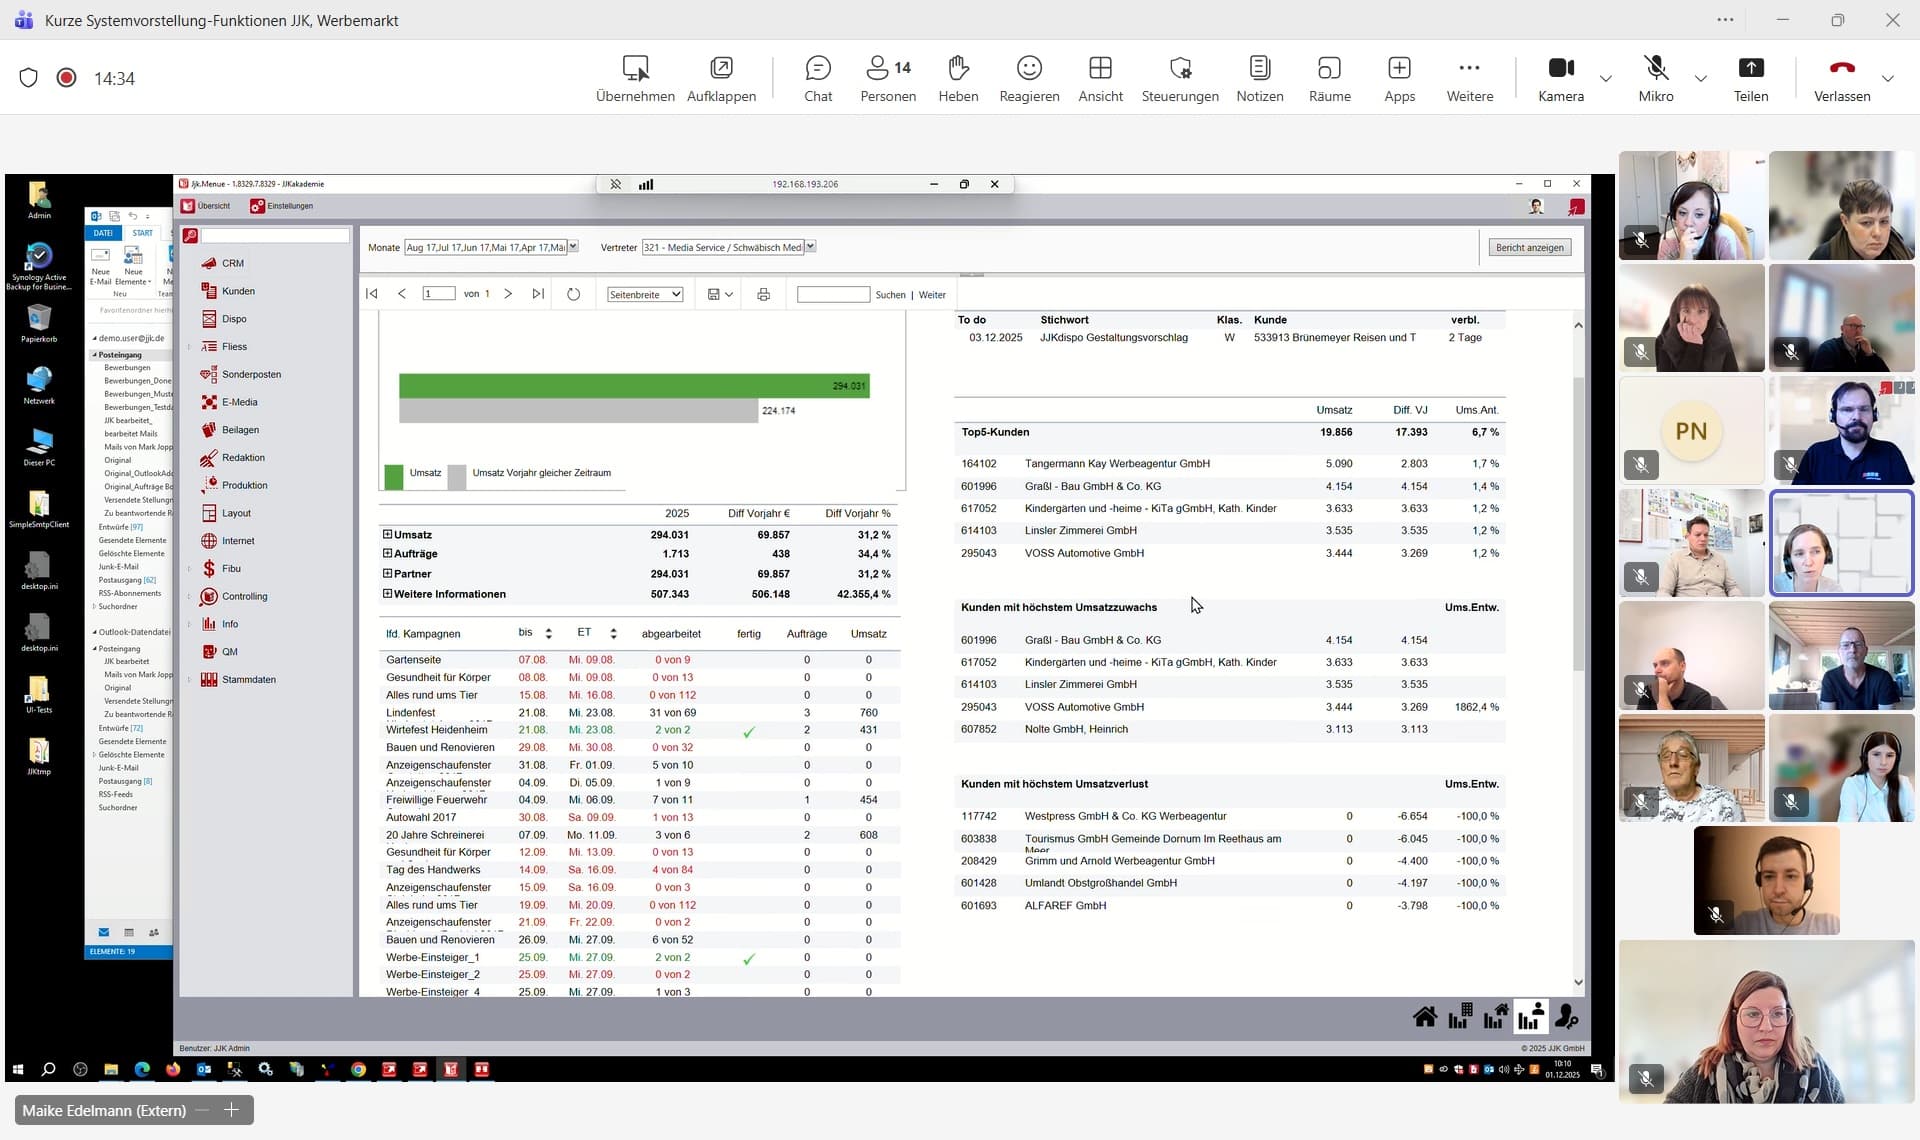Viewport: 1920px width, 1140px height.
Task: Open Reagieren emoji reactions
Action: [x=1028, y=78]
